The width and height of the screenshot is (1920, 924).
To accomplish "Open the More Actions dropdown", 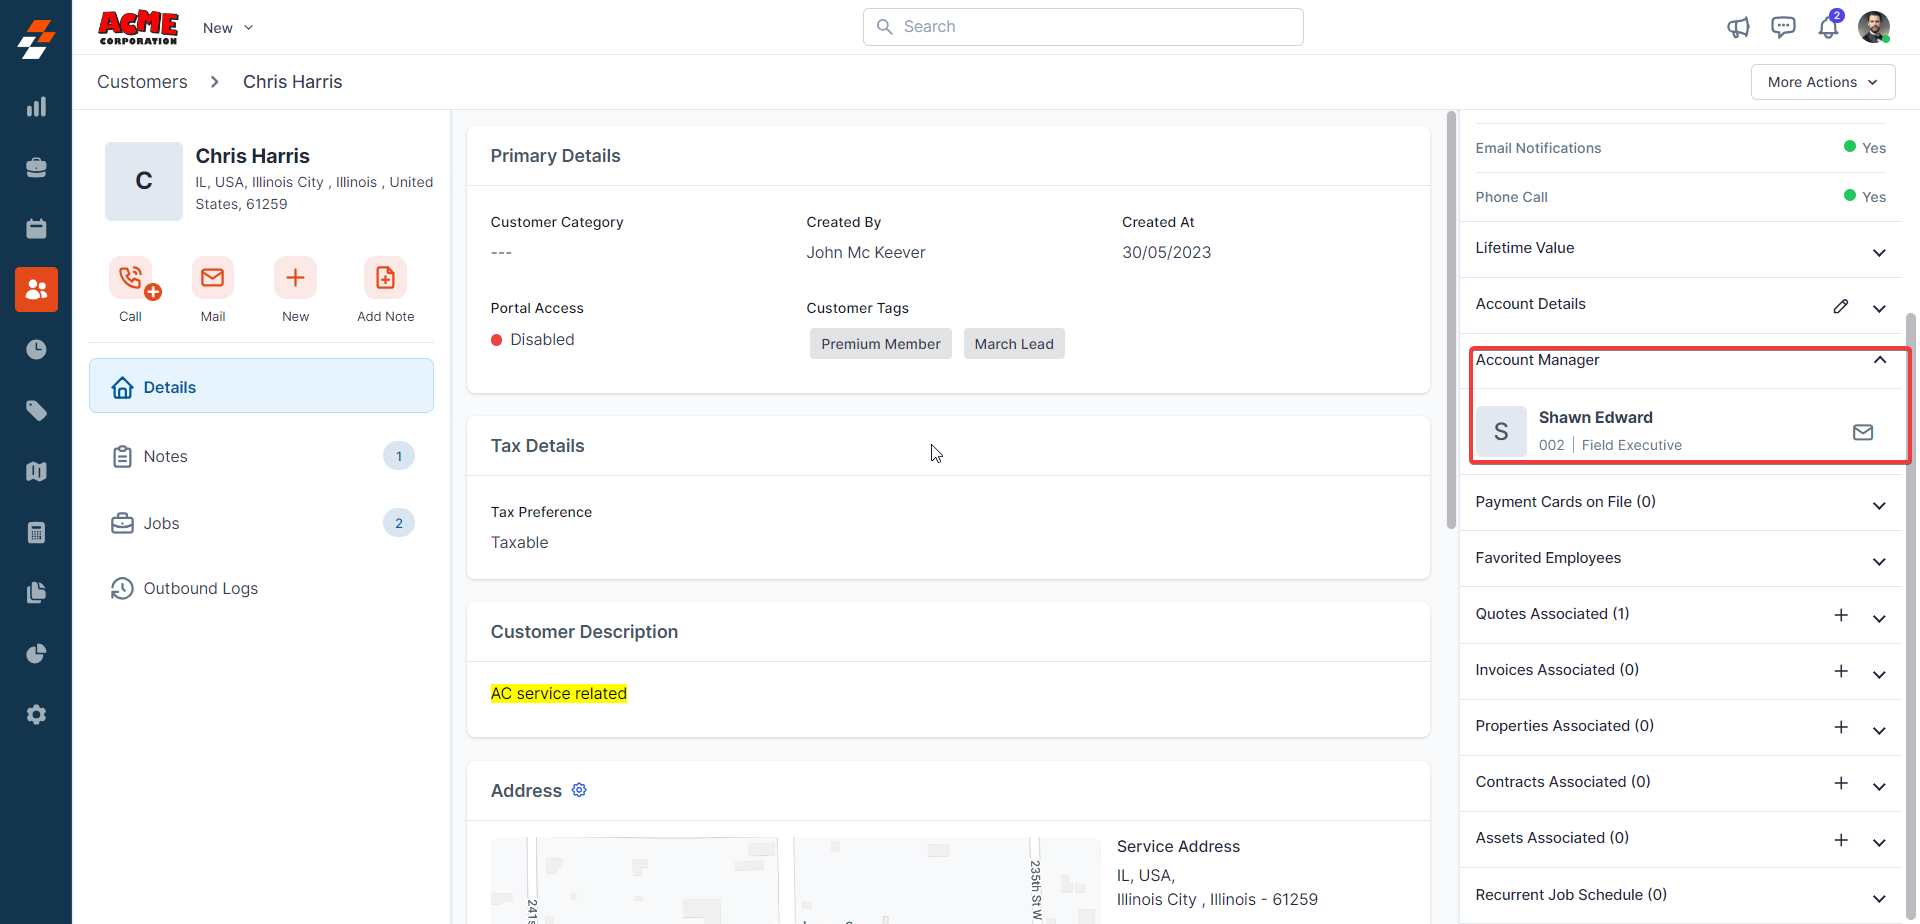I will pos(1822,82).
